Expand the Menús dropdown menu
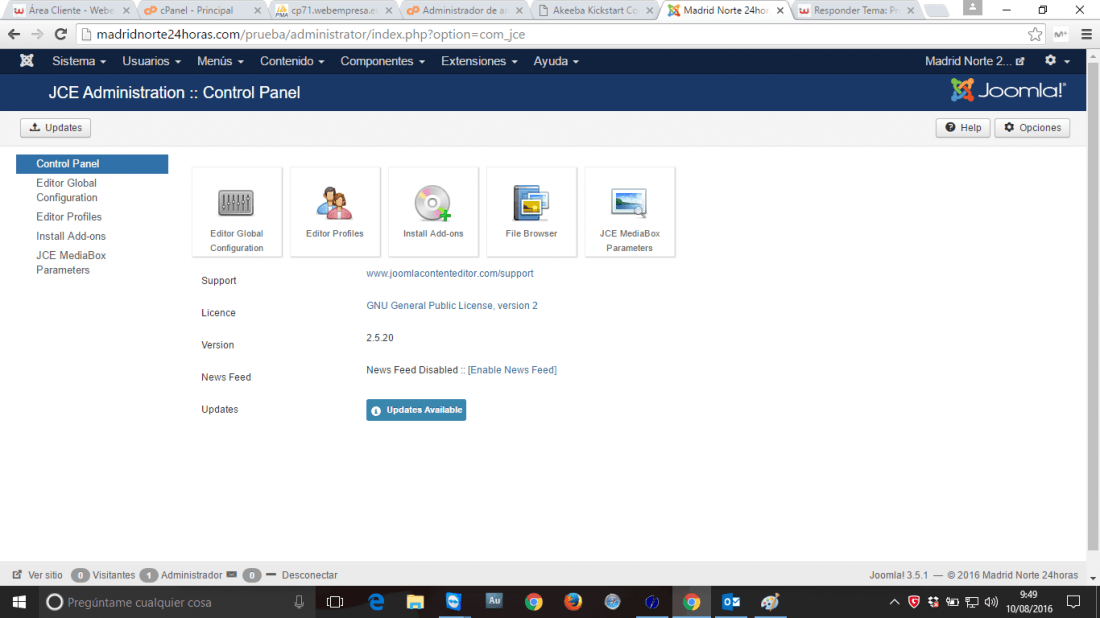 [x=220, y=61]
